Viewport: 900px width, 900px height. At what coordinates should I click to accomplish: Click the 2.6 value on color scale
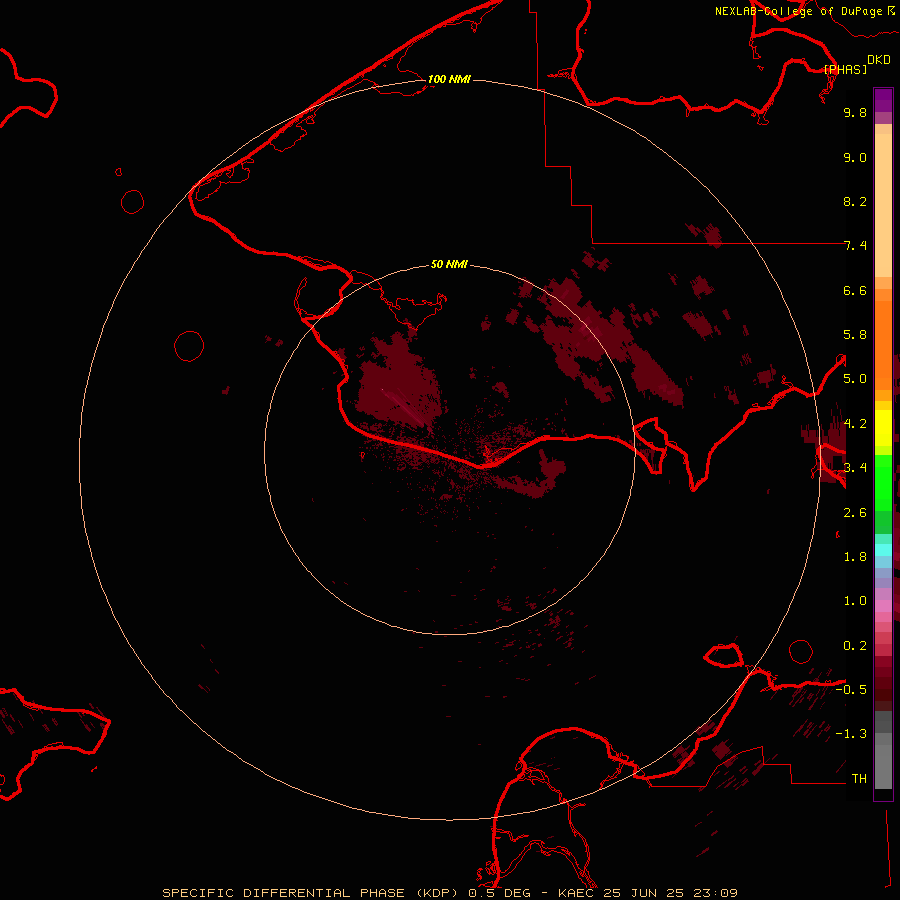855,513
